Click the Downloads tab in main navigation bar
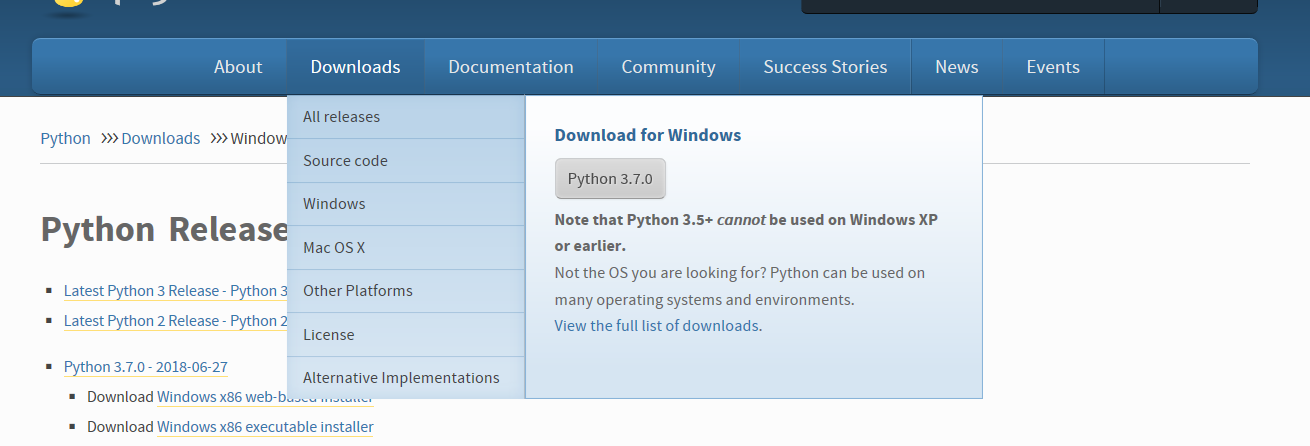 pos(355,67)
